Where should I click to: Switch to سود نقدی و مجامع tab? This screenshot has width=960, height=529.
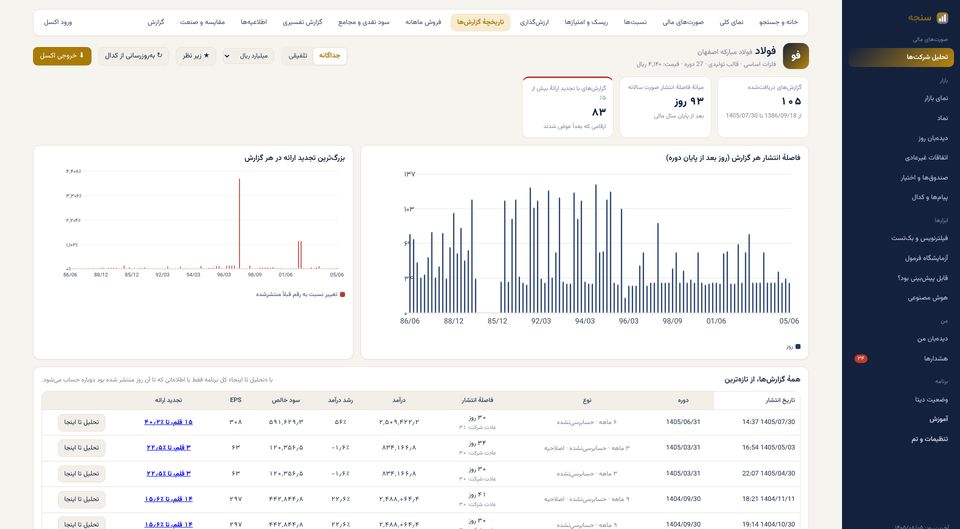click(364, 22)
